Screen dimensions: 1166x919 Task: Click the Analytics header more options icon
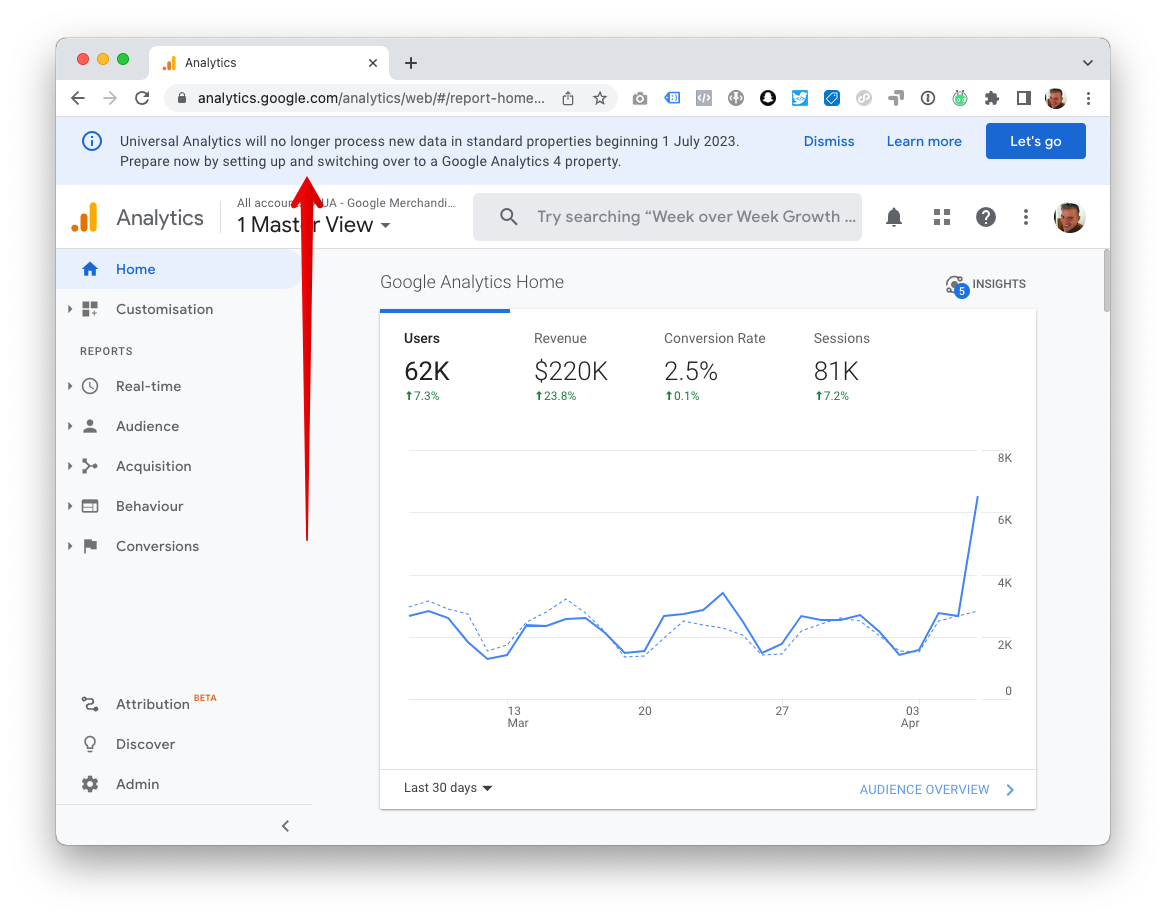tap(1025, 217)
